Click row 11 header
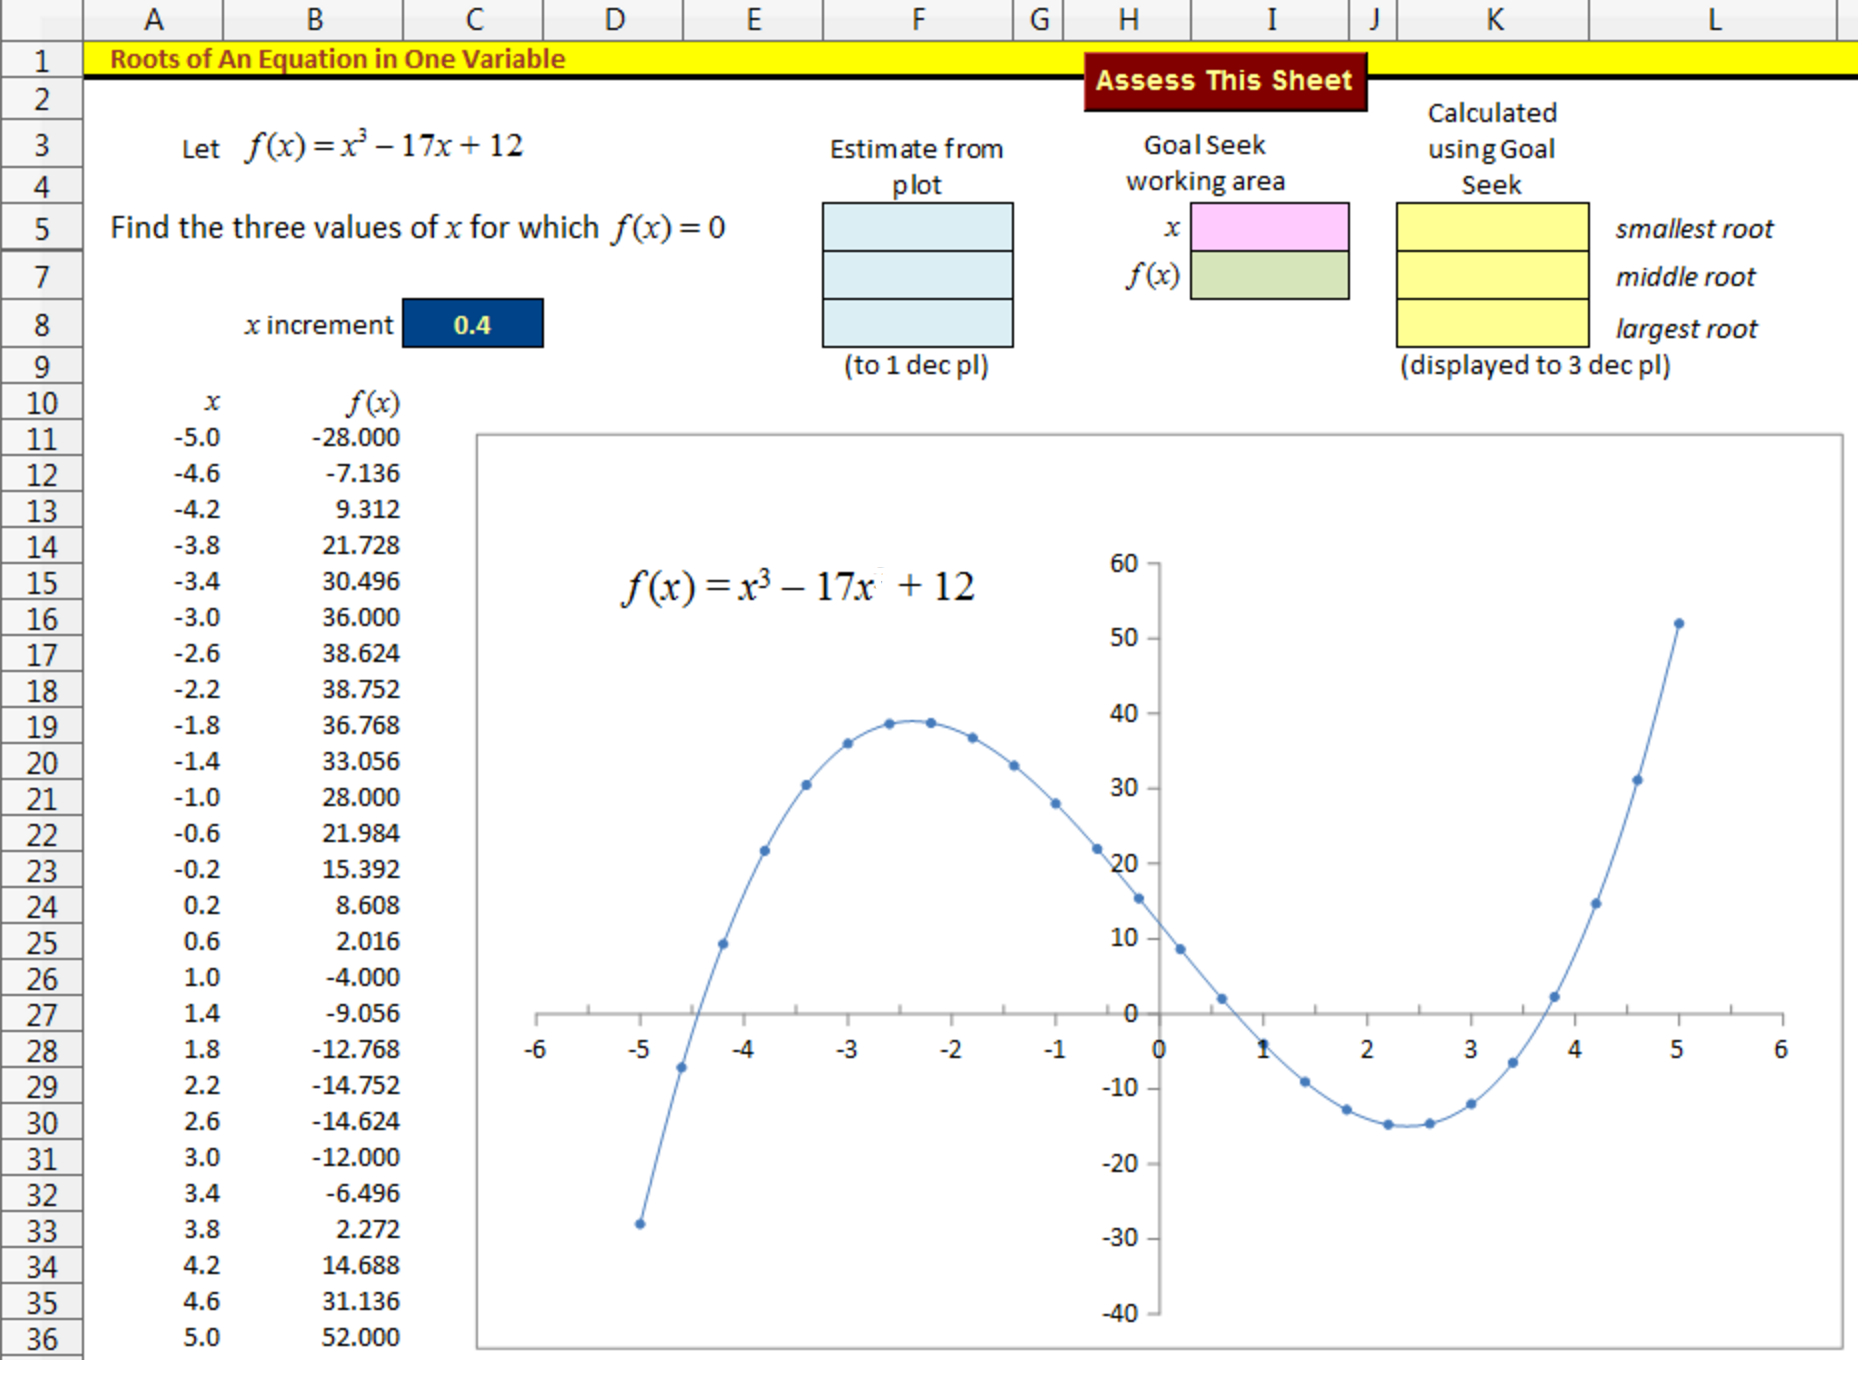Viewport: 1862px width, 1374px height. point(41,439)
